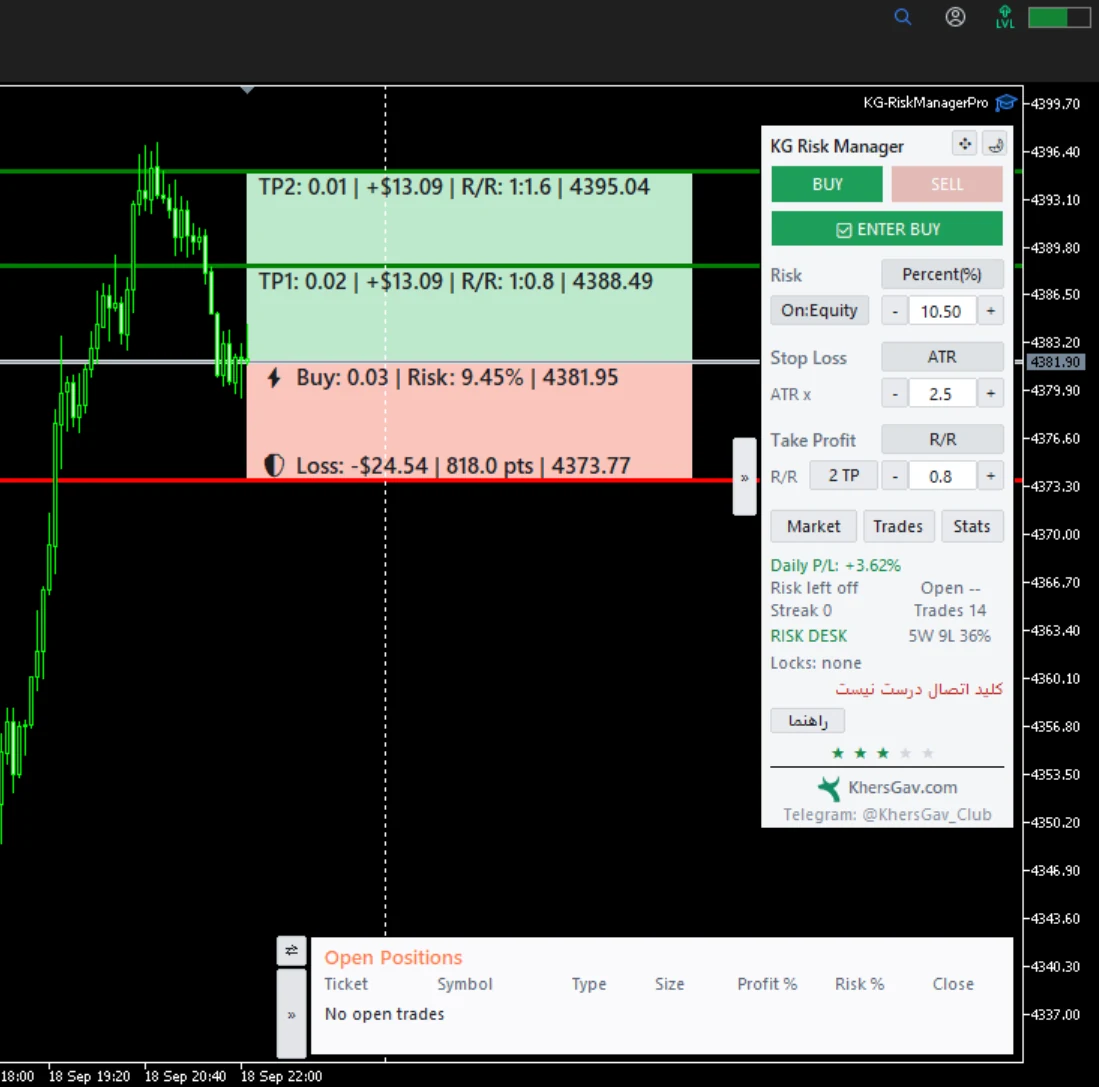The height and width of the screenshot is (1087, 1099).
Task: Collapse the risk manager panel with its side chevron
Action: click(x=744, y=477)
